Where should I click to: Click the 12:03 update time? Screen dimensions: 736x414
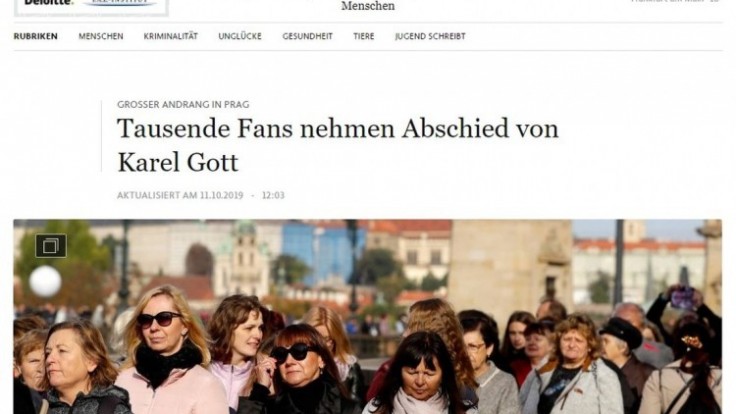(x=273, y=195)
